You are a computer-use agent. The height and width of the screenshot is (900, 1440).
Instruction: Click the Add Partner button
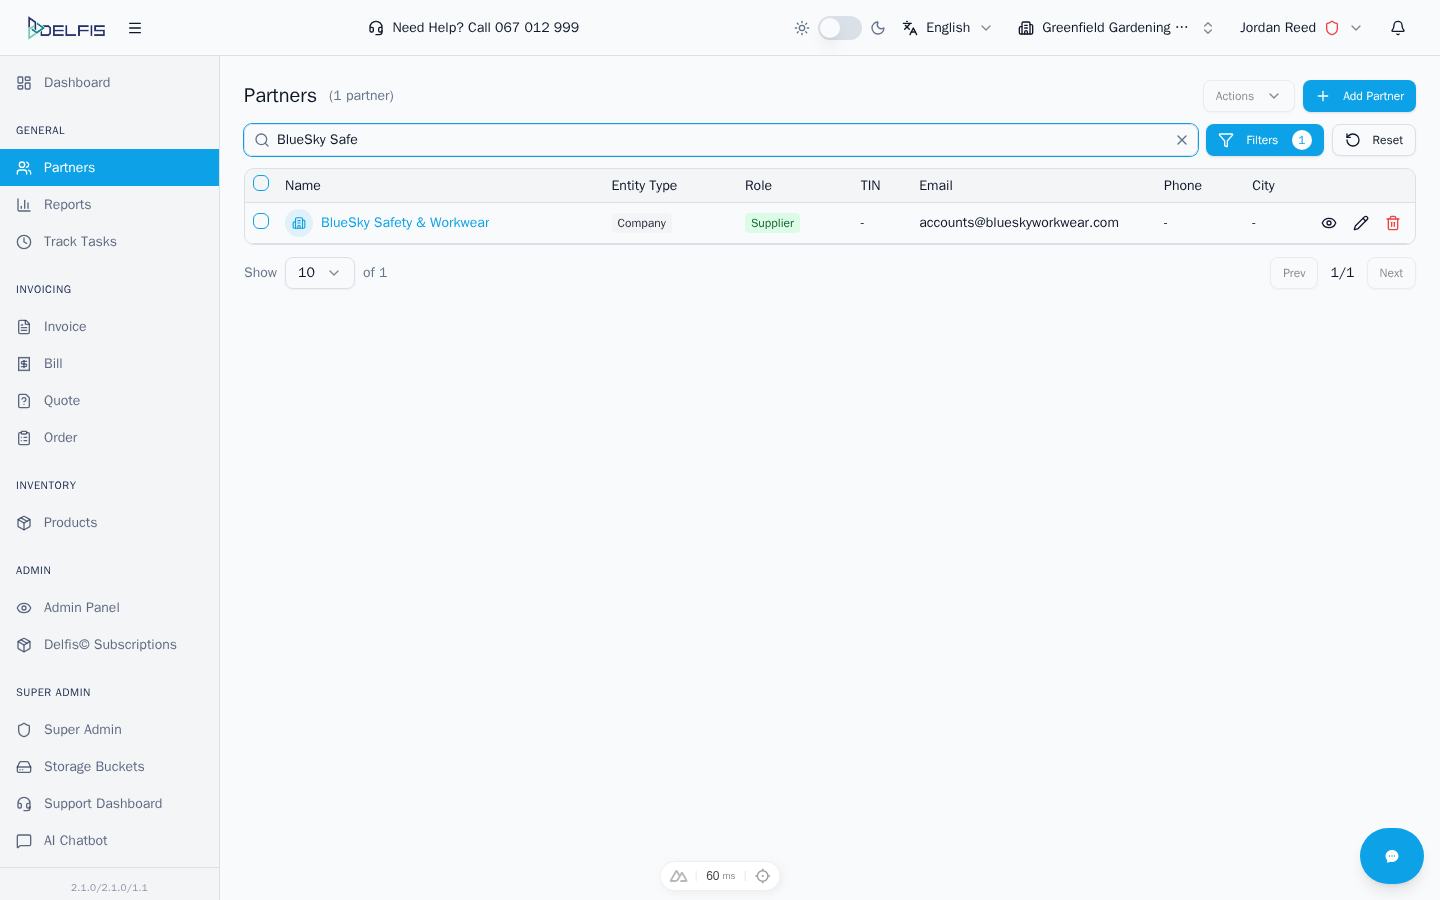point(1358,96)
